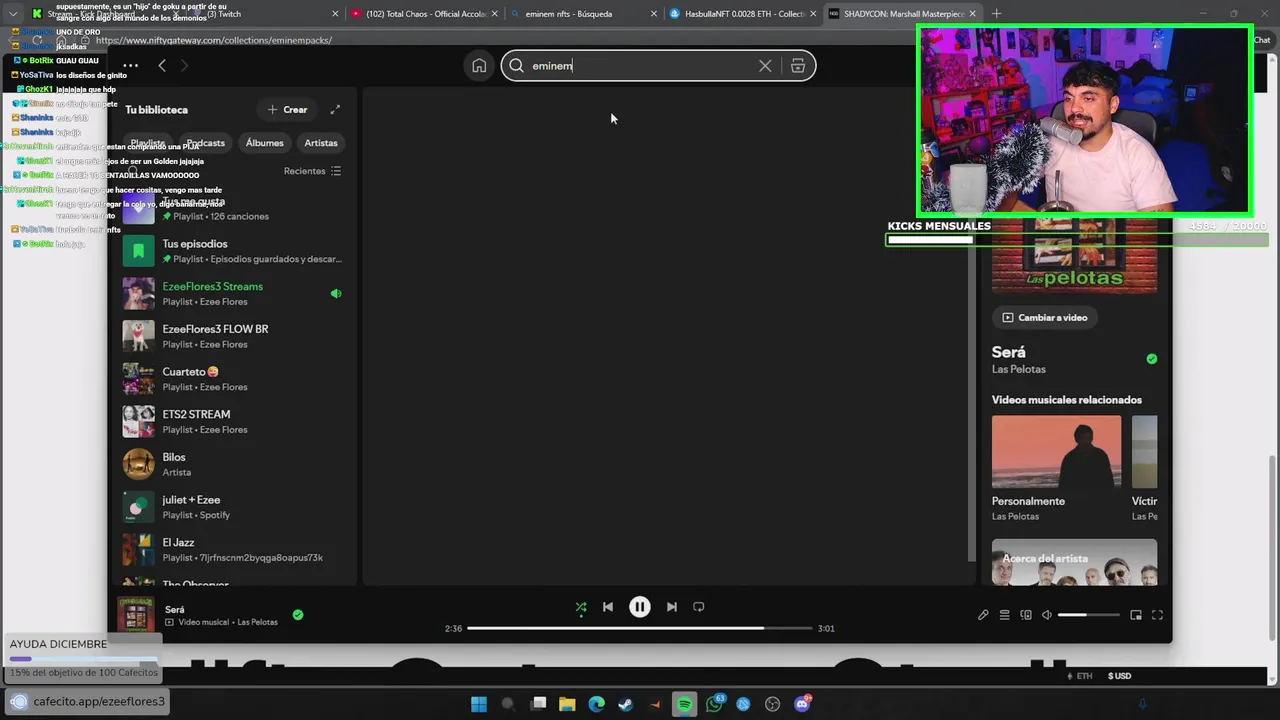This screenshot has width=1280, height=720.
Task: Open EzeeFlores3 FLOW BR playlist
Action: [x=233, y=336]
